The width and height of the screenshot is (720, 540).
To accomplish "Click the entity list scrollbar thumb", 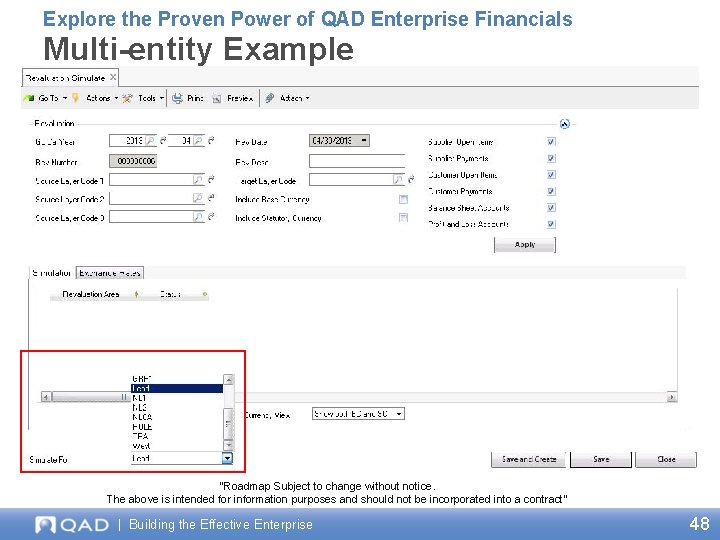I will 228,424.
